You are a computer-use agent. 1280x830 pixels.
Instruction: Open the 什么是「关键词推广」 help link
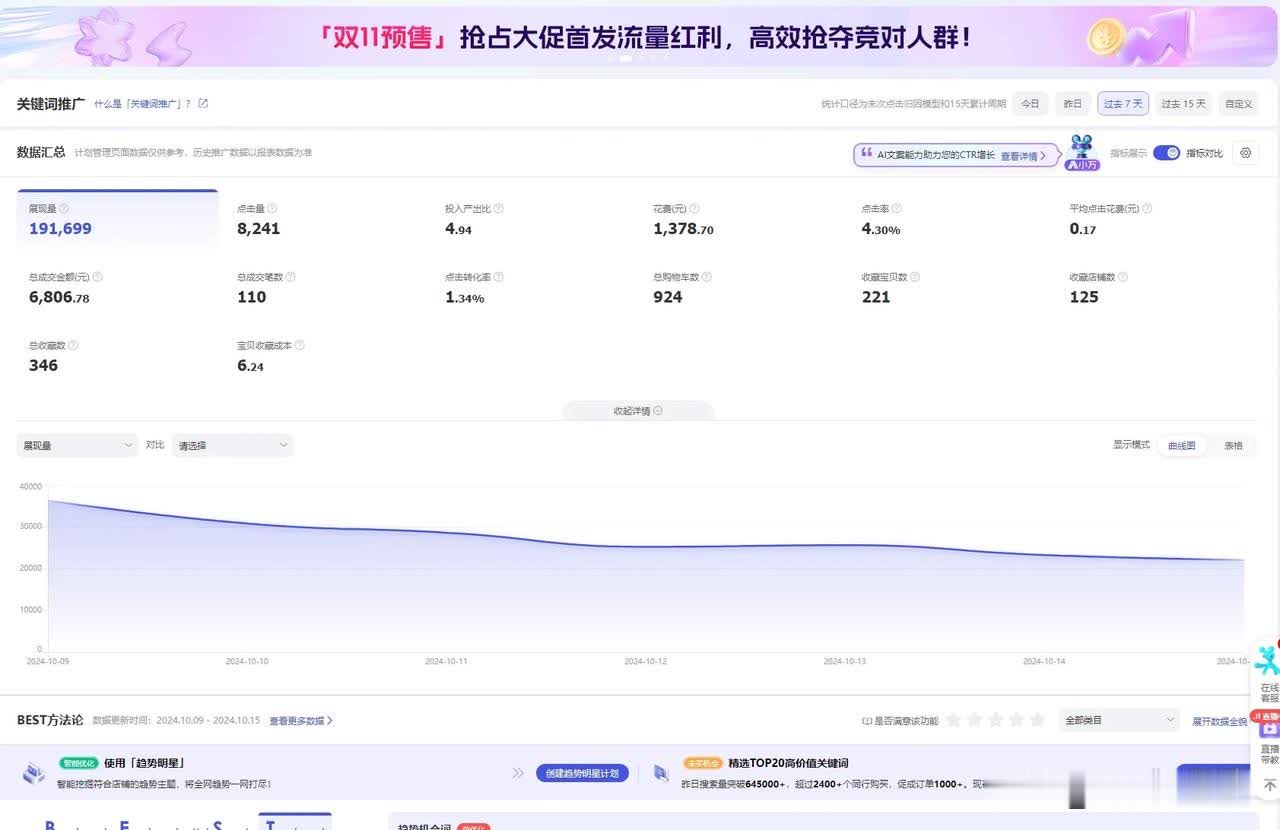click(x=142, y=103)
